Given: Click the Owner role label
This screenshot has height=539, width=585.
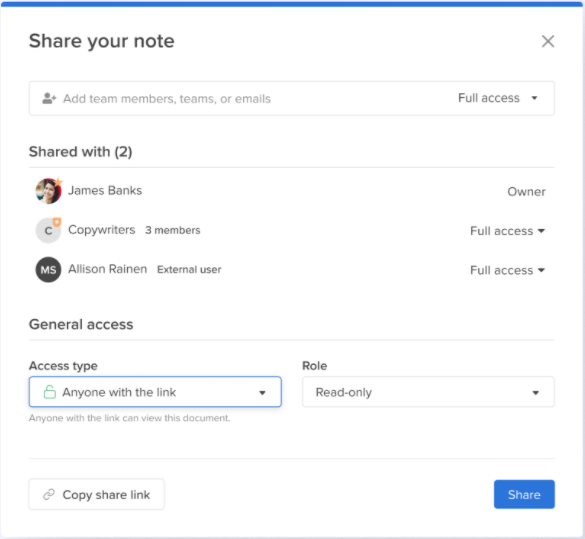Looking at the screenshot, I should [526, 192].
